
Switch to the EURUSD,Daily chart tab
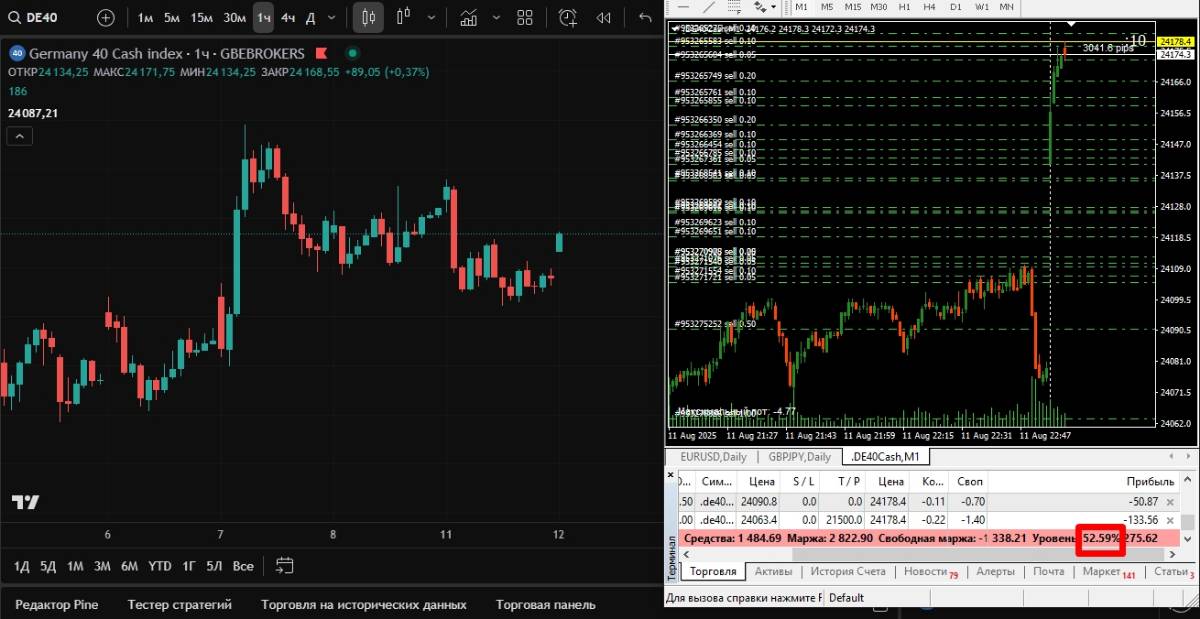[x=712, y=457]
